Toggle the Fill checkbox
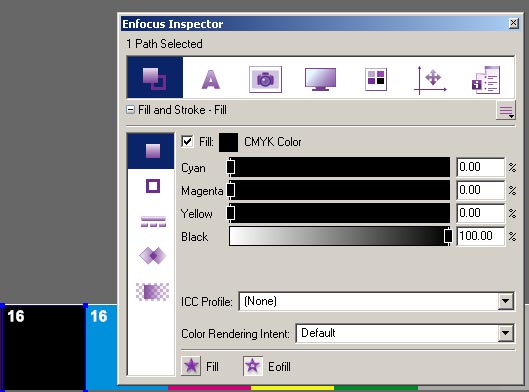Image resolution: width=529 pixels, height=392 pixels. [187, 141]
